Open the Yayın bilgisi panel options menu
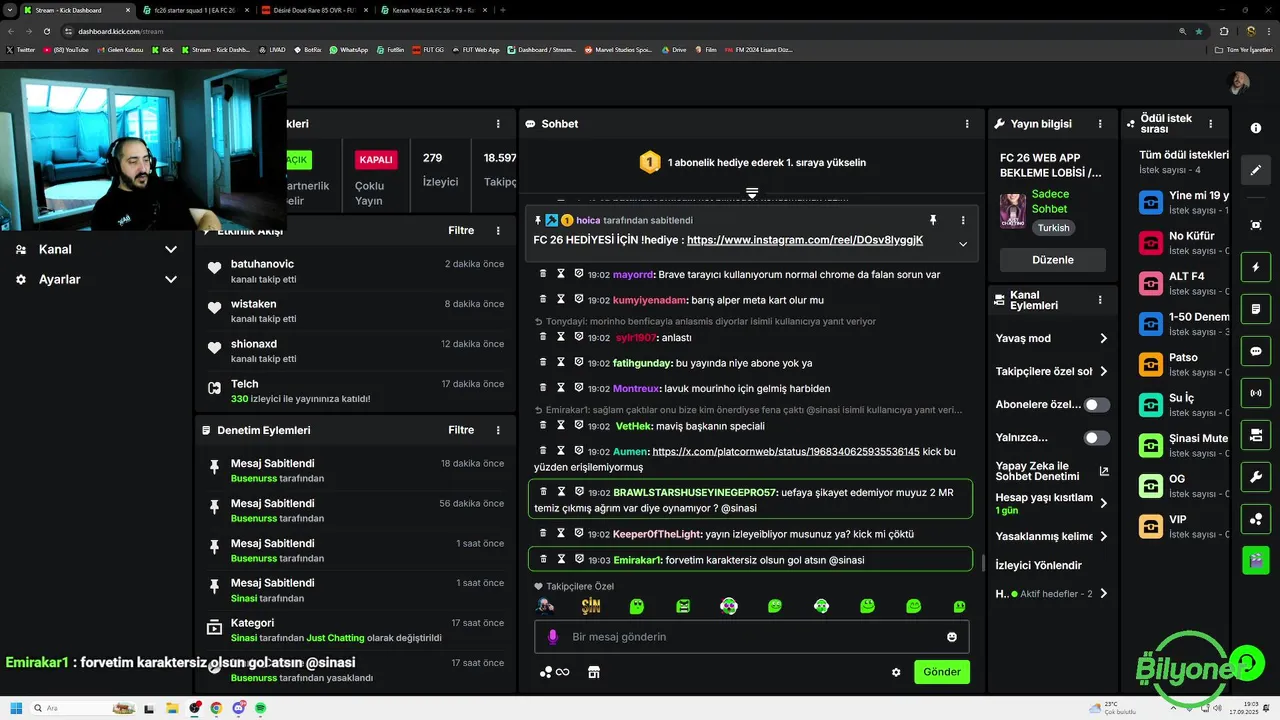This screenshot has height=720, width=1280. [1100, 124]
